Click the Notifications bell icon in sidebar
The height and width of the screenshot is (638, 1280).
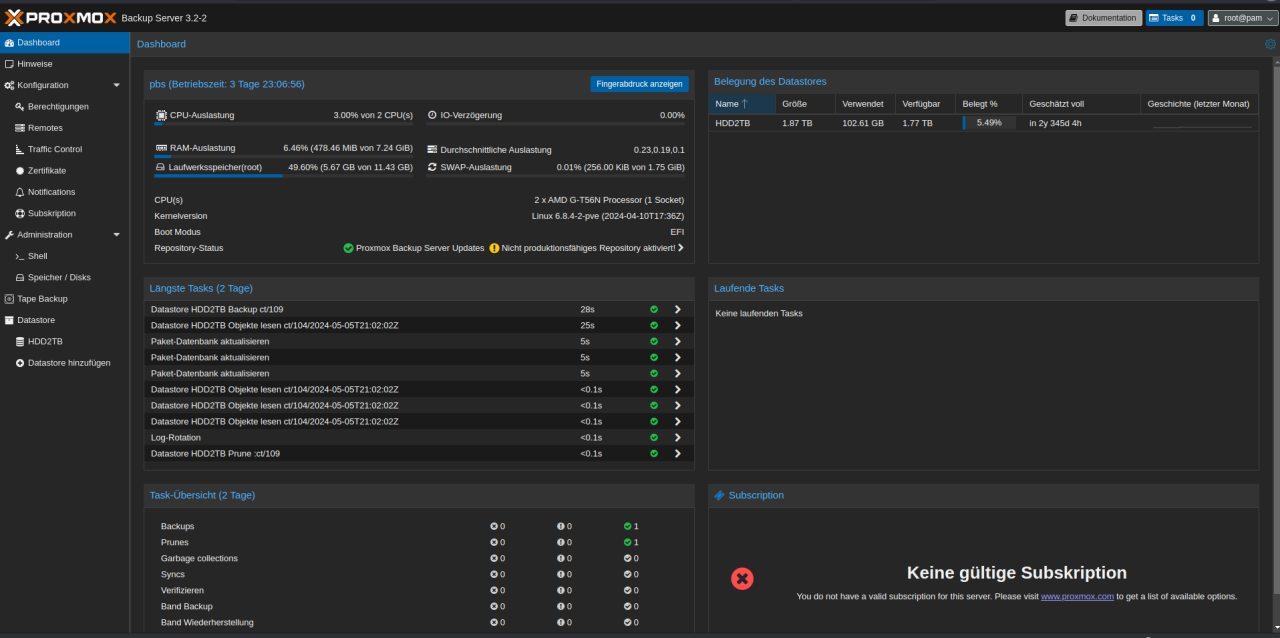coord(19,192)
